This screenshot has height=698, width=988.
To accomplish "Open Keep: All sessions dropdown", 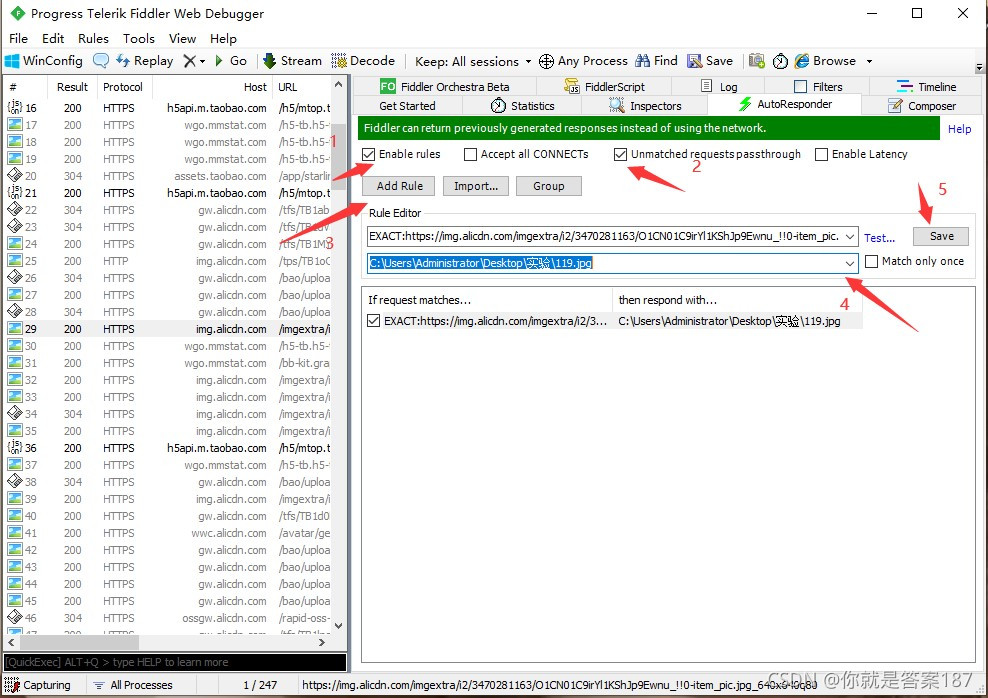I will coord(473,61).
